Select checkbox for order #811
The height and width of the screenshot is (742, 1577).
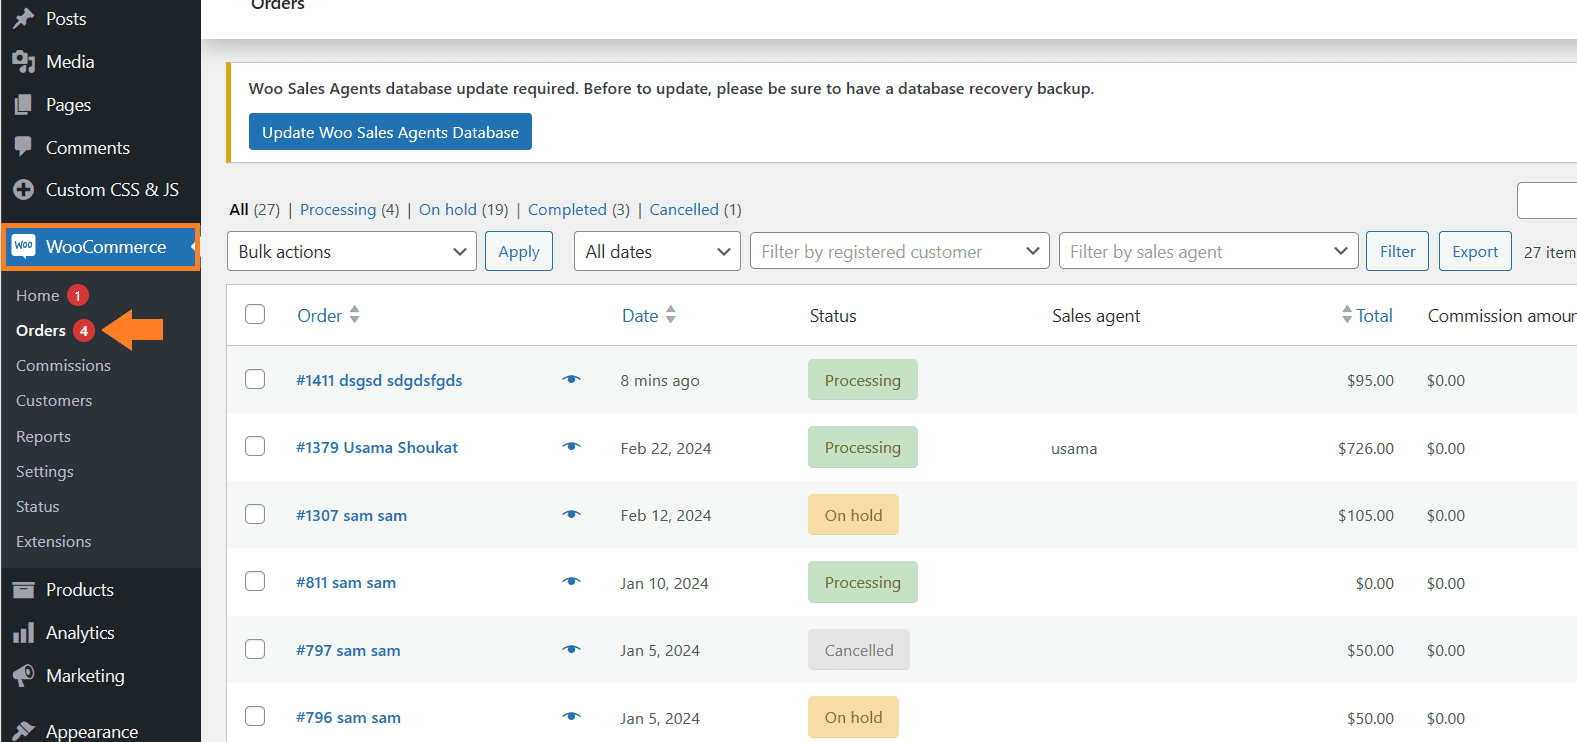point(255,581)
